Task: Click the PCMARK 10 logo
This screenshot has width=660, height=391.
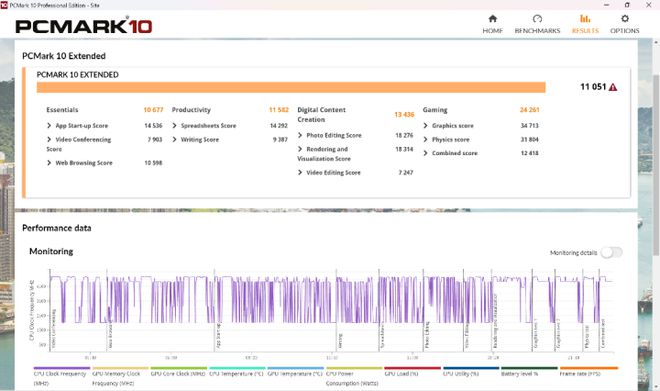Action: [84, 26]
